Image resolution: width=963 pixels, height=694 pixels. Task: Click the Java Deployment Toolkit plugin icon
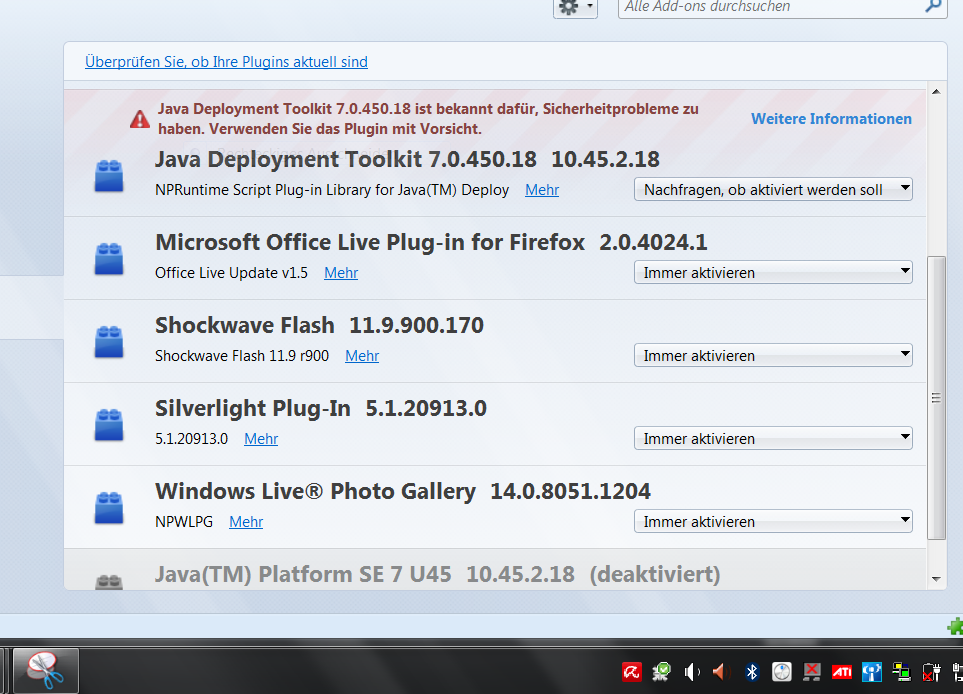pos(109,176)
